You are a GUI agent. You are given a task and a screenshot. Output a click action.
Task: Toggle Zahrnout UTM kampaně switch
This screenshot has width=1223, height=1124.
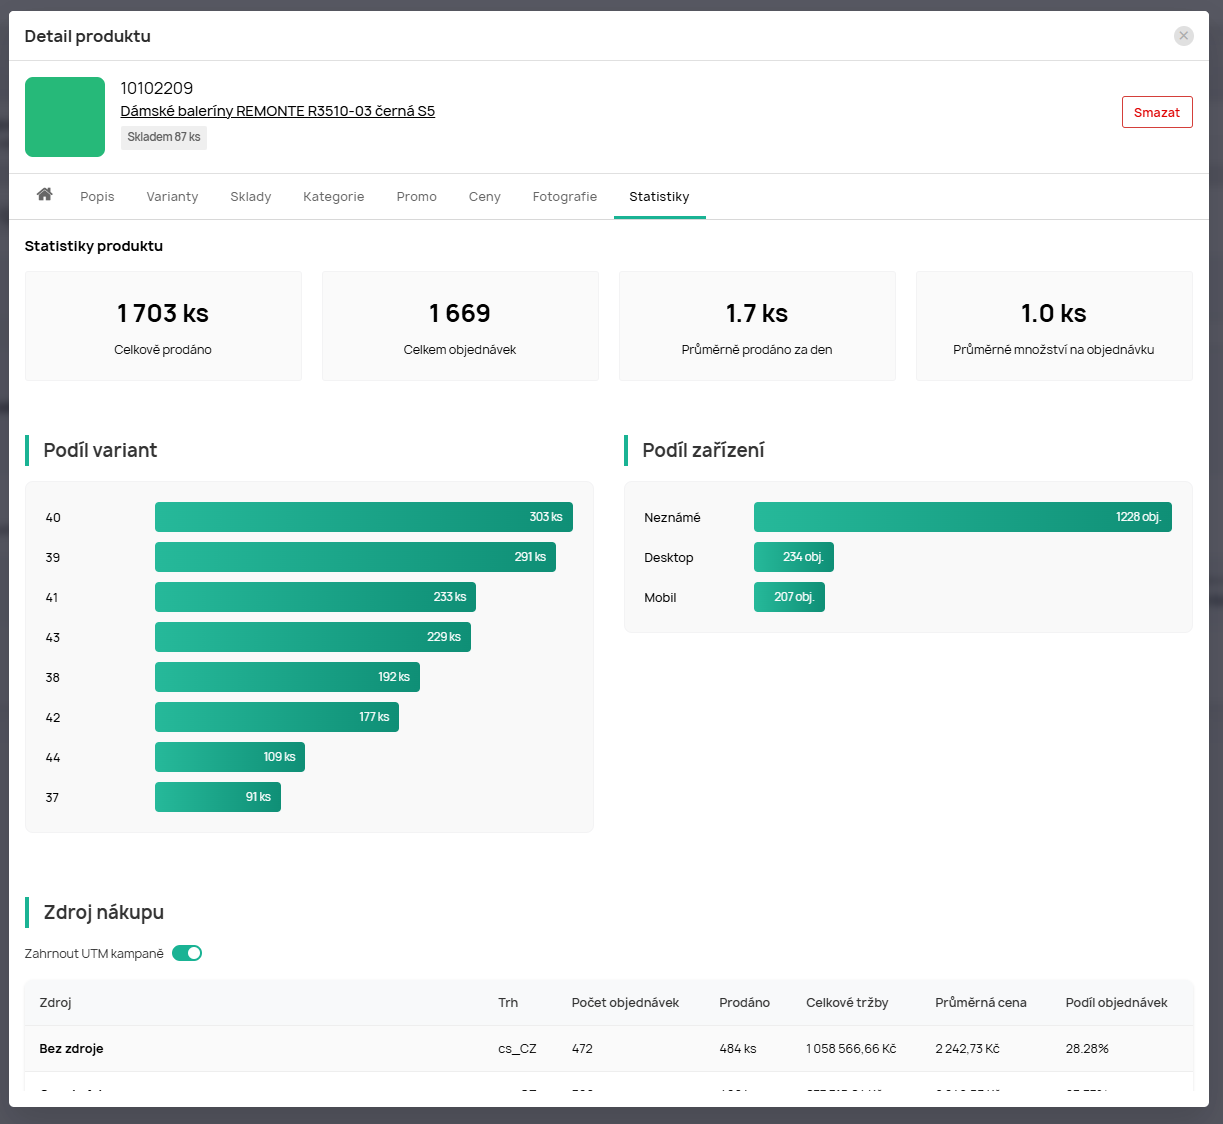click(187, 953)
